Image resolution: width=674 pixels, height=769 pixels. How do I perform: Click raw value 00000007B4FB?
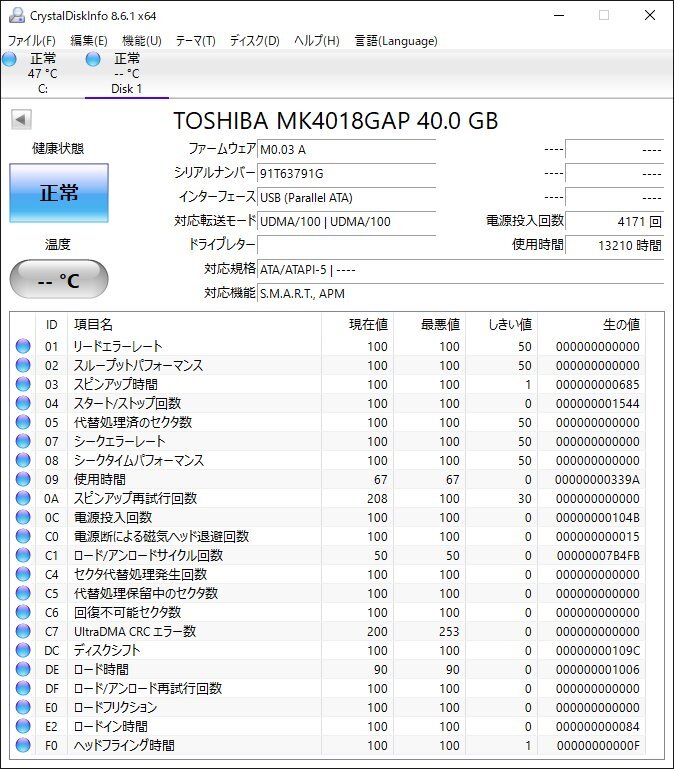pos(598,556)
